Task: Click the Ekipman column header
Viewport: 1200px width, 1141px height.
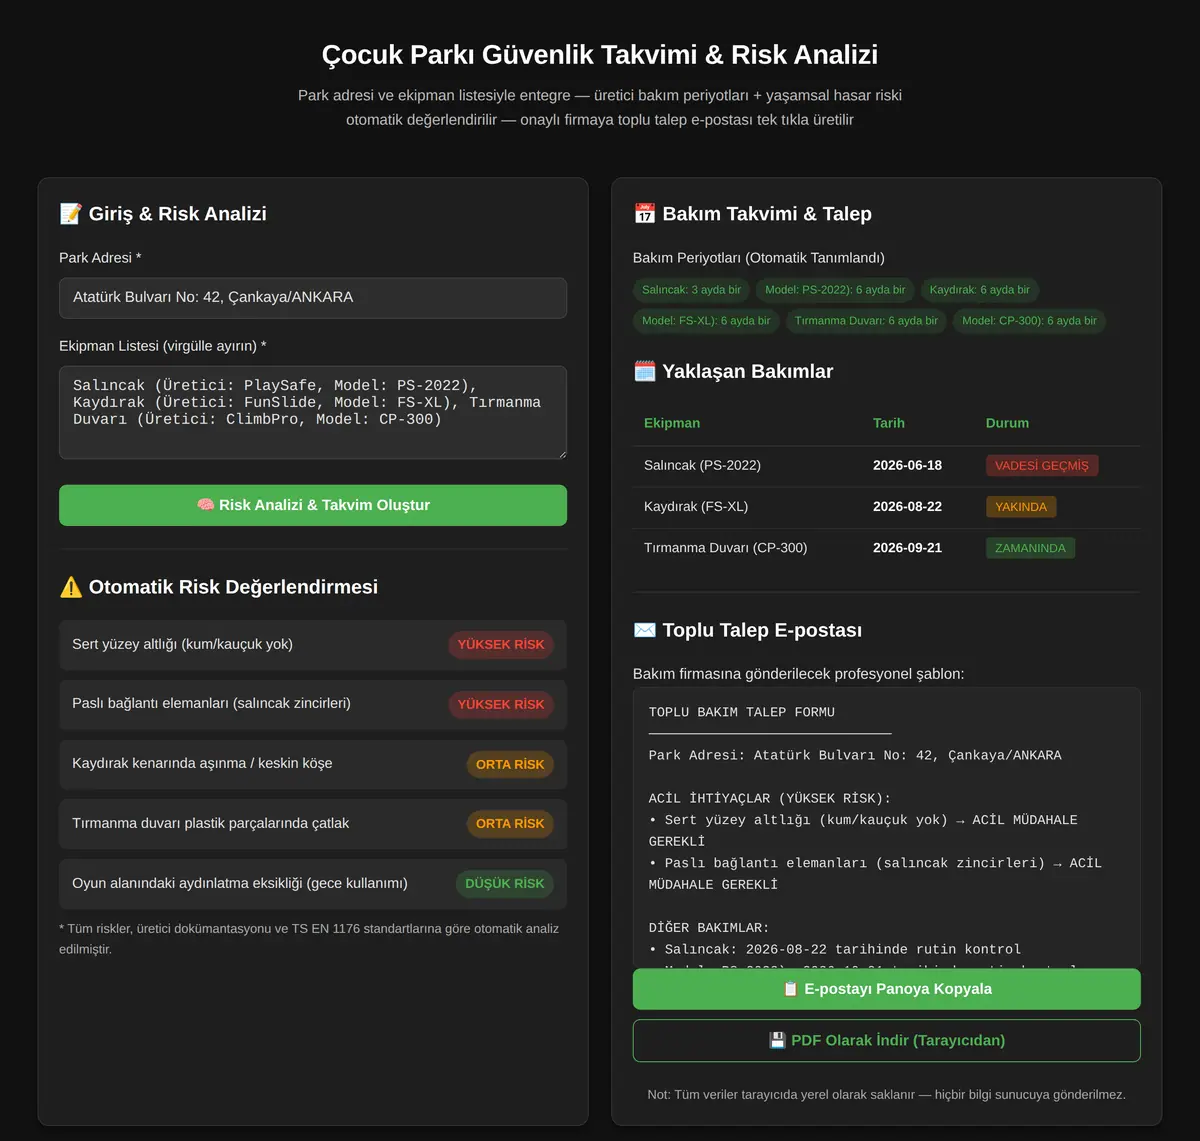Action: 672,423
